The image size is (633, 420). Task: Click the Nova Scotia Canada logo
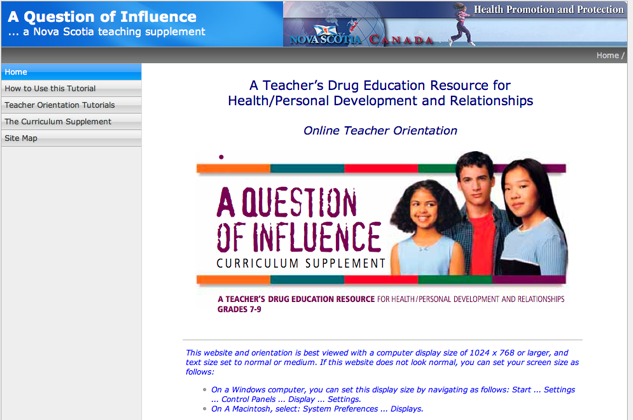tap(362, 40)
